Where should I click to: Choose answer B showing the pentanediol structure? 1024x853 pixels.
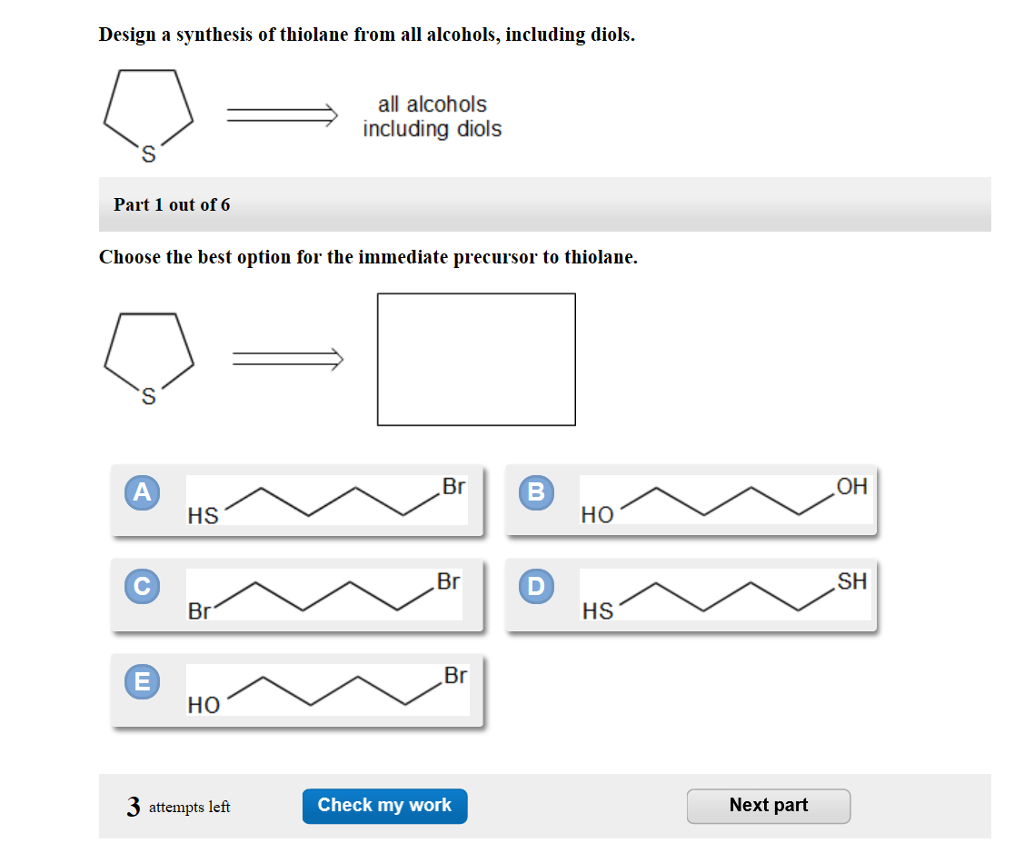[722, 500]
